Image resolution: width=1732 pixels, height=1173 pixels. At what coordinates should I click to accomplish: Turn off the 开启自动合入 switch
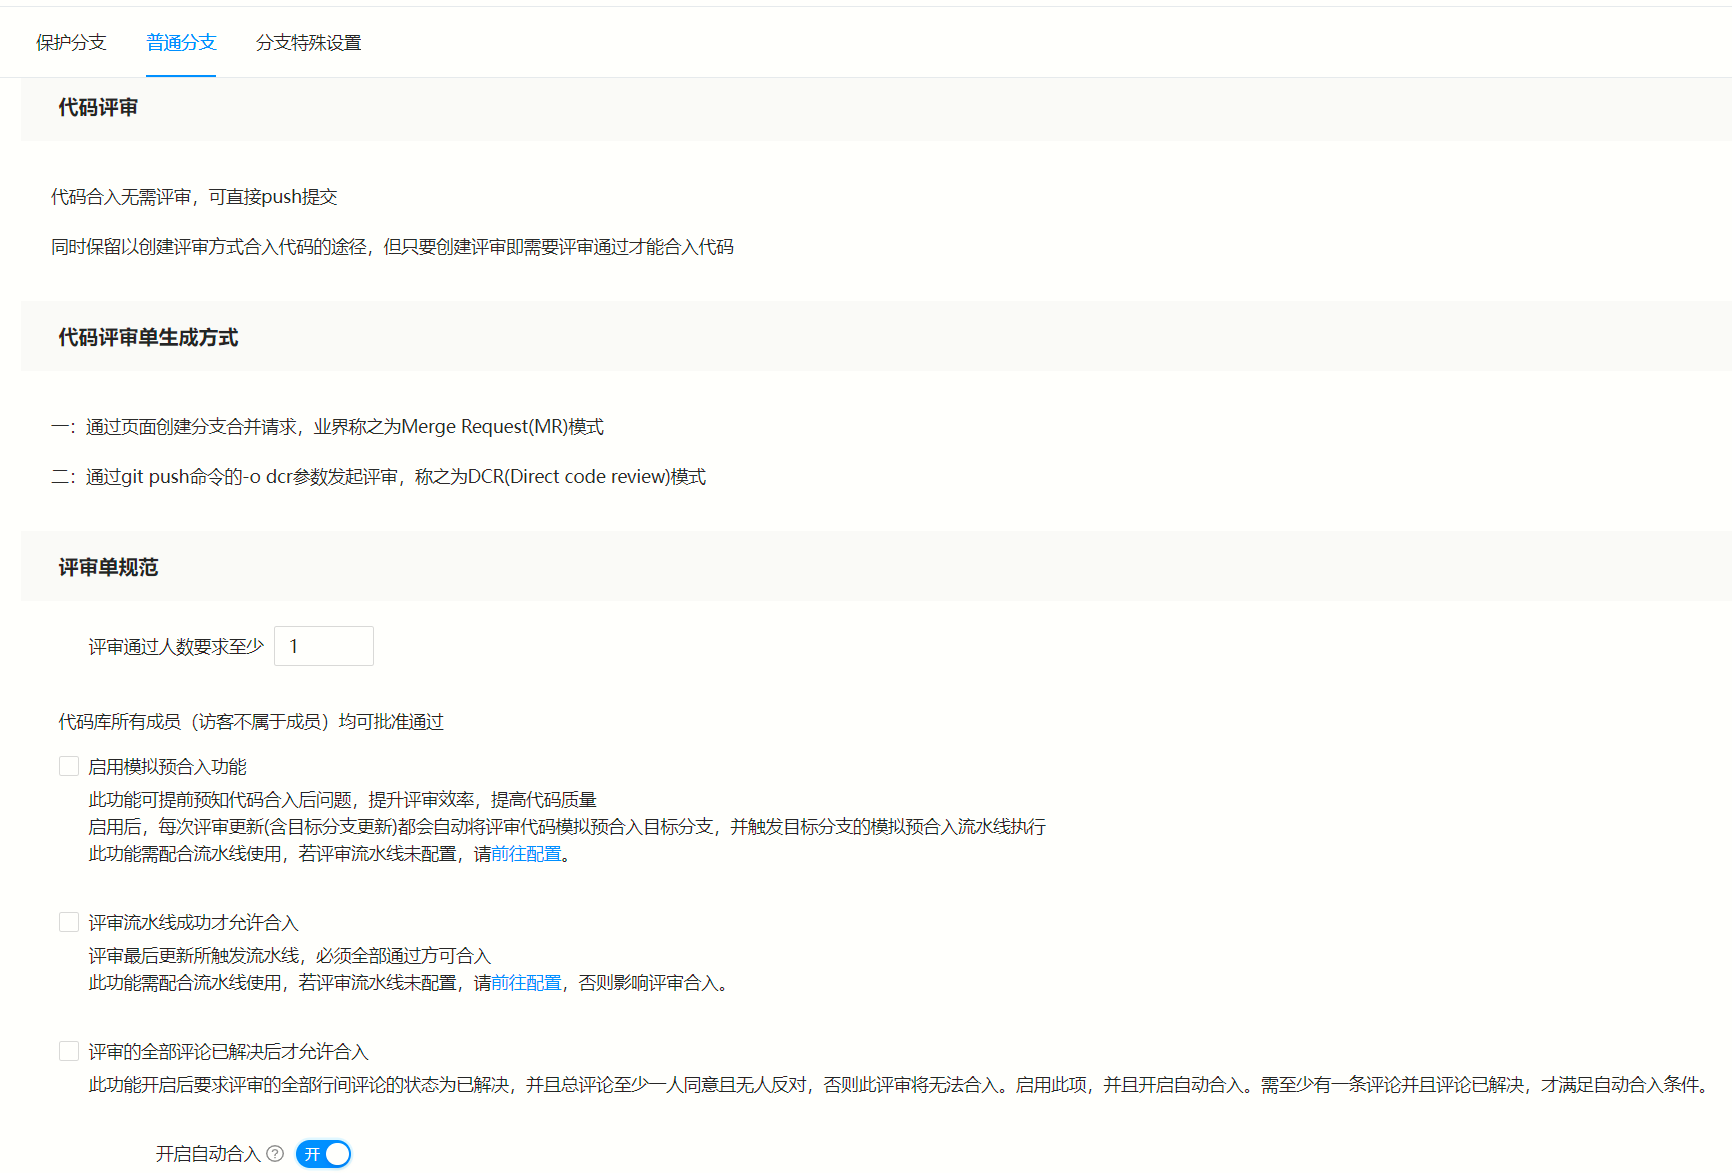(323, 1153)
